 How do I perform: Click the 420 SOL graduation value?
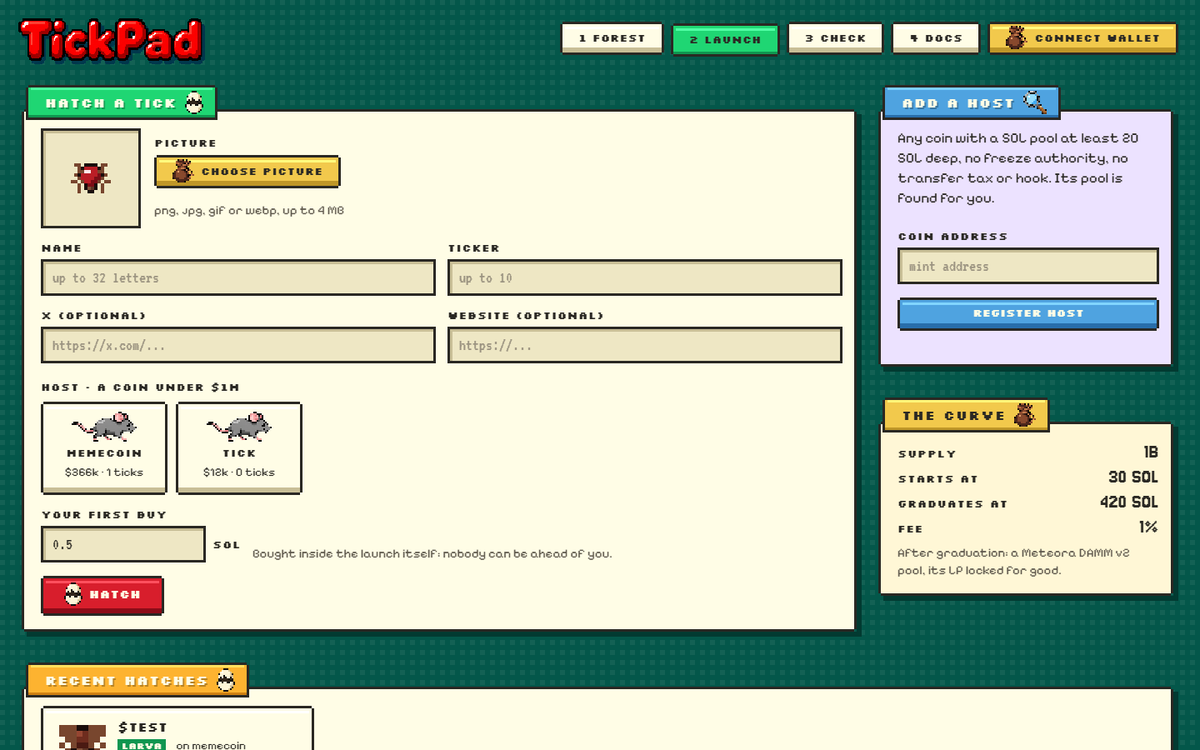(1129, 502)
